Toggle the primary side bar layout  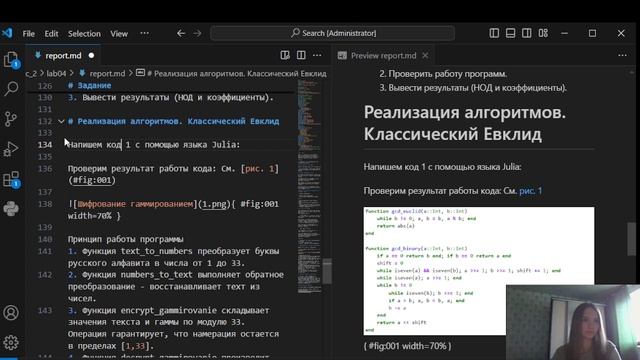pyautogui.click(x=494, y=33)
